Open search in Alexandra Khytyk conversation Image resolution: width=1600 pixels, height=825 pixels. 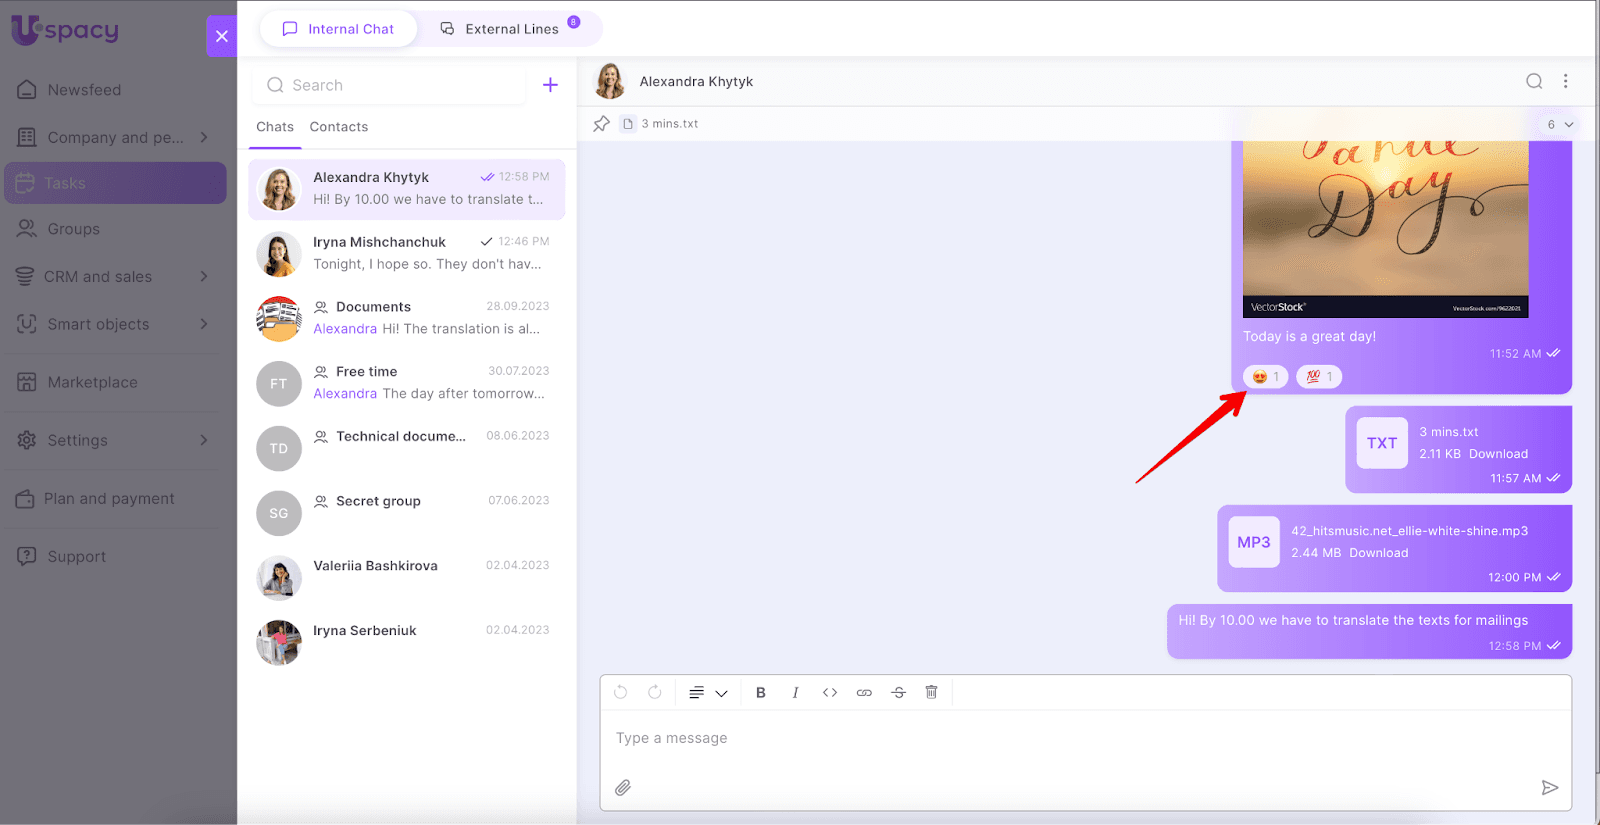(x=1534, y=82)
